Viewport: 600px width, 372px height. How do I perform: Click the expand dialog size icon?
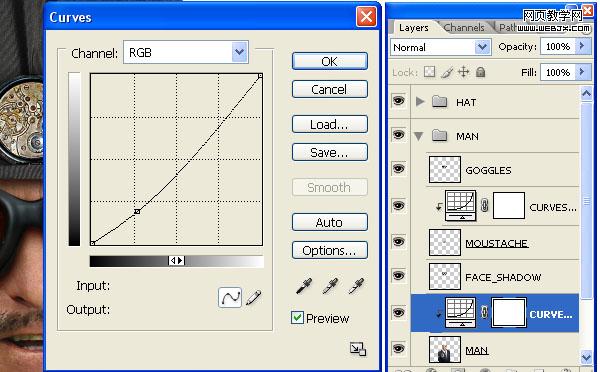click(x=358, y=349)
